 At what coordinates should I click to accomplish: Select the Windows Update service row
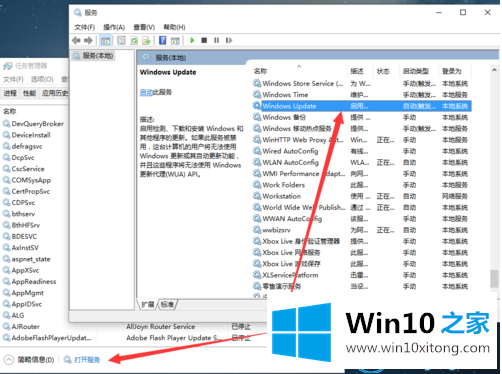362,106
